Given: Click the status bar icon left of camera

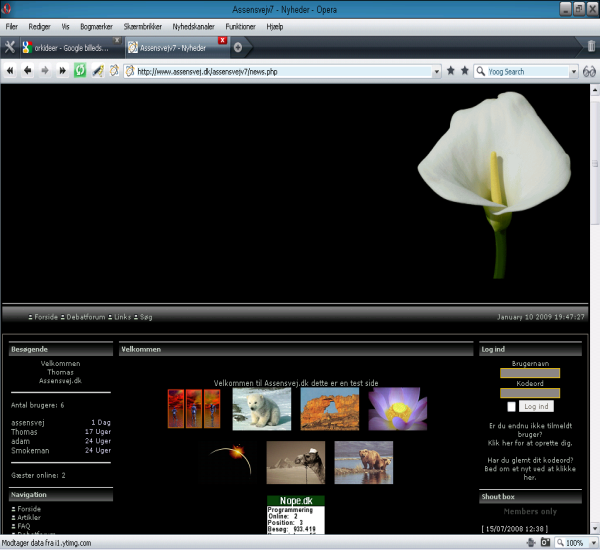Looking at the screenshot, I should [531, 542].
